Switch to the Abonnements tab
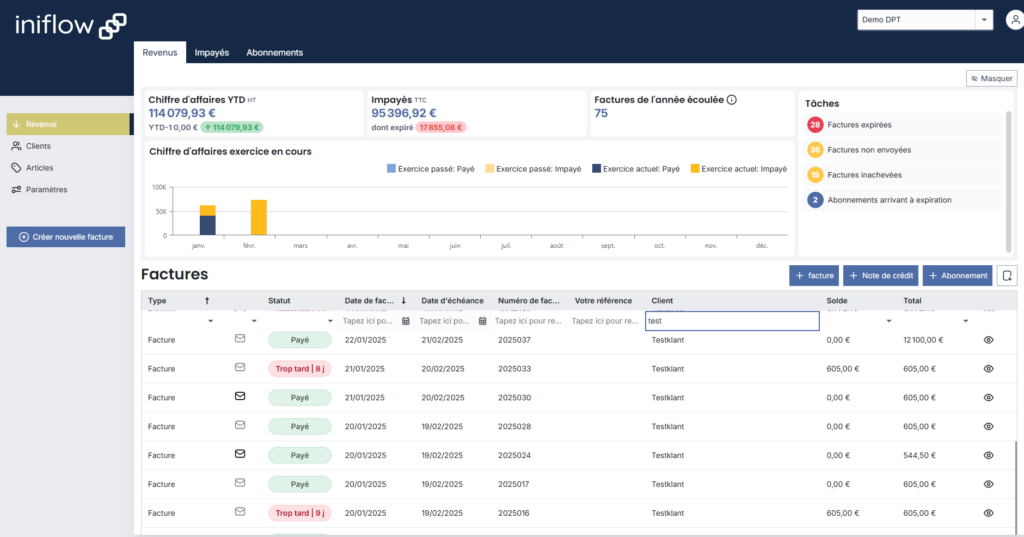The height and width of the screenshot is (537, 1024). tap(274, 52)
